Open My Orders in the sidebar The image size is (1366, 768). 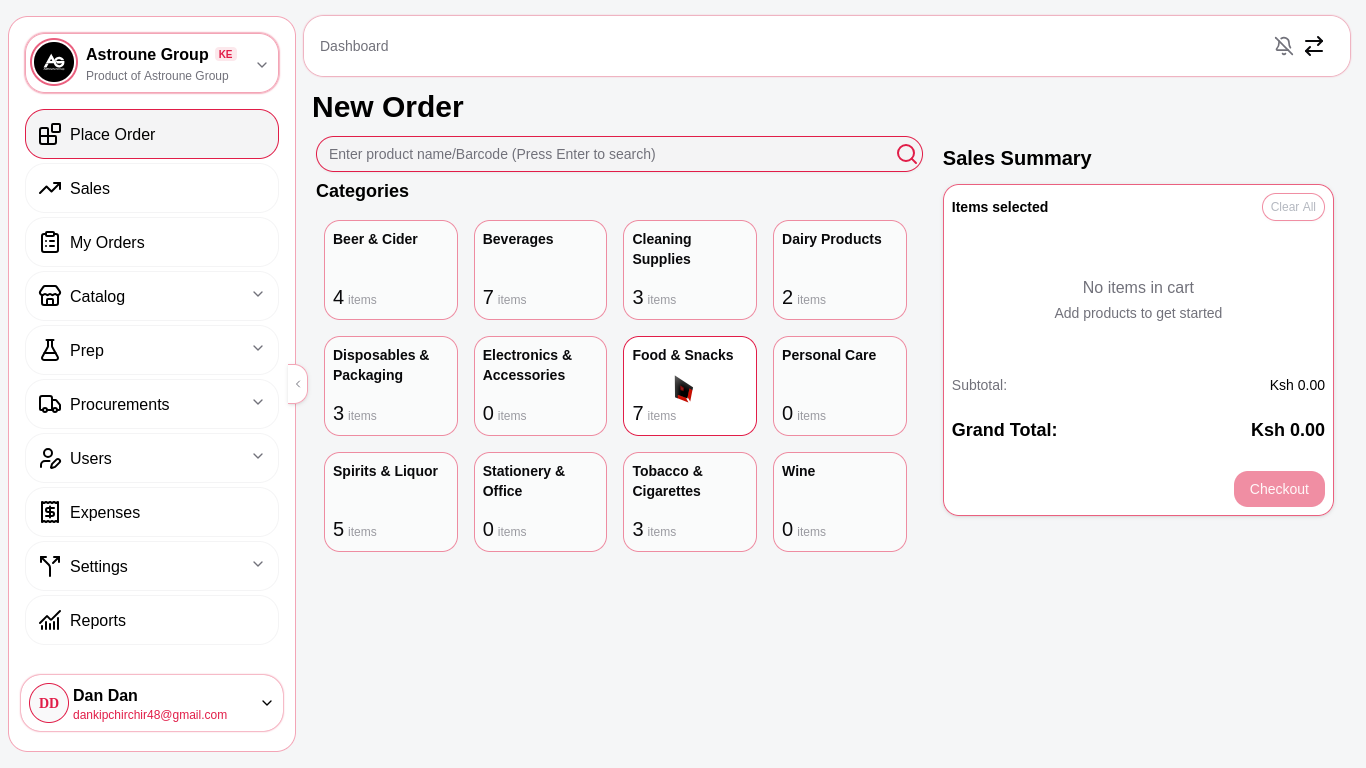(152, 242)
